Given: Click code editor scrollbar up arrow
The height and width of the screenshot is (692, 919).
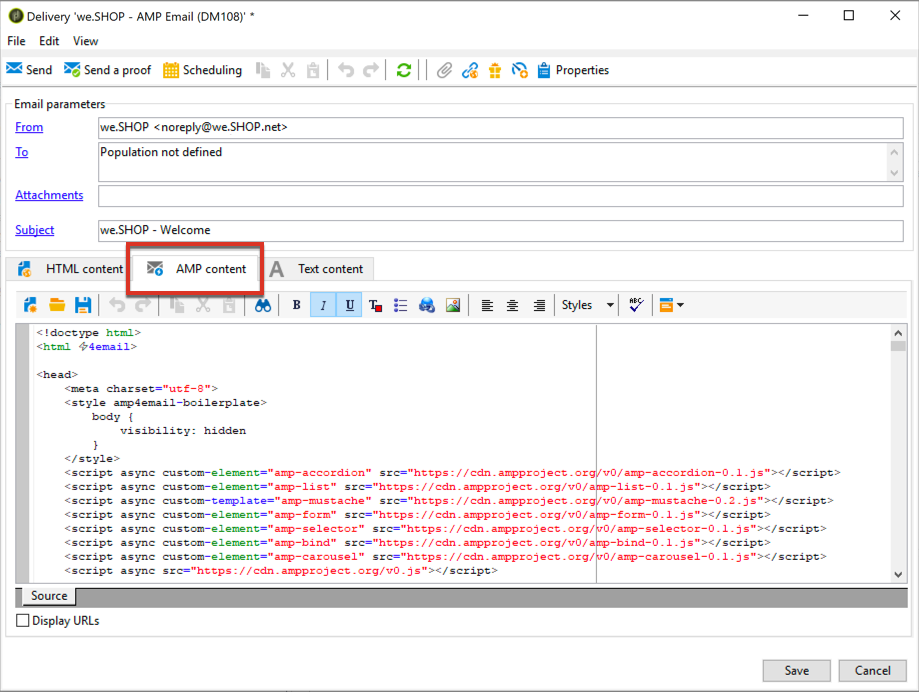Looking at the screenshot, I should coord(898,332).
